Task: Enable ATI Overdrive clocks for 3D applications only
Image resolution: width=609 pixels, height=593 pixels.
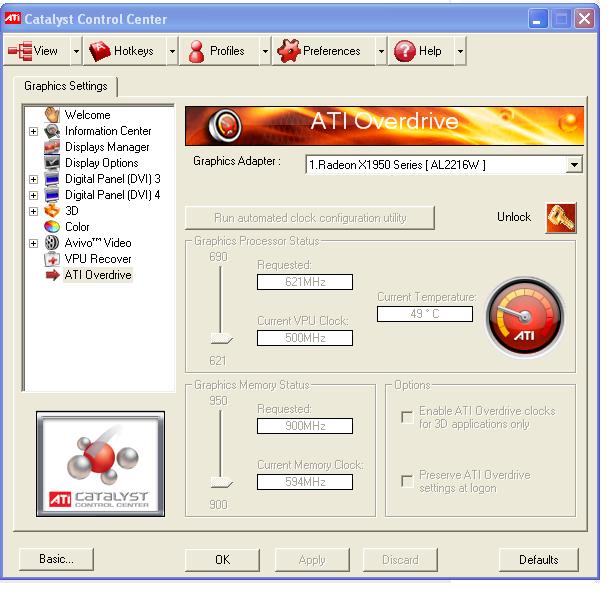Action: point(407,417)
